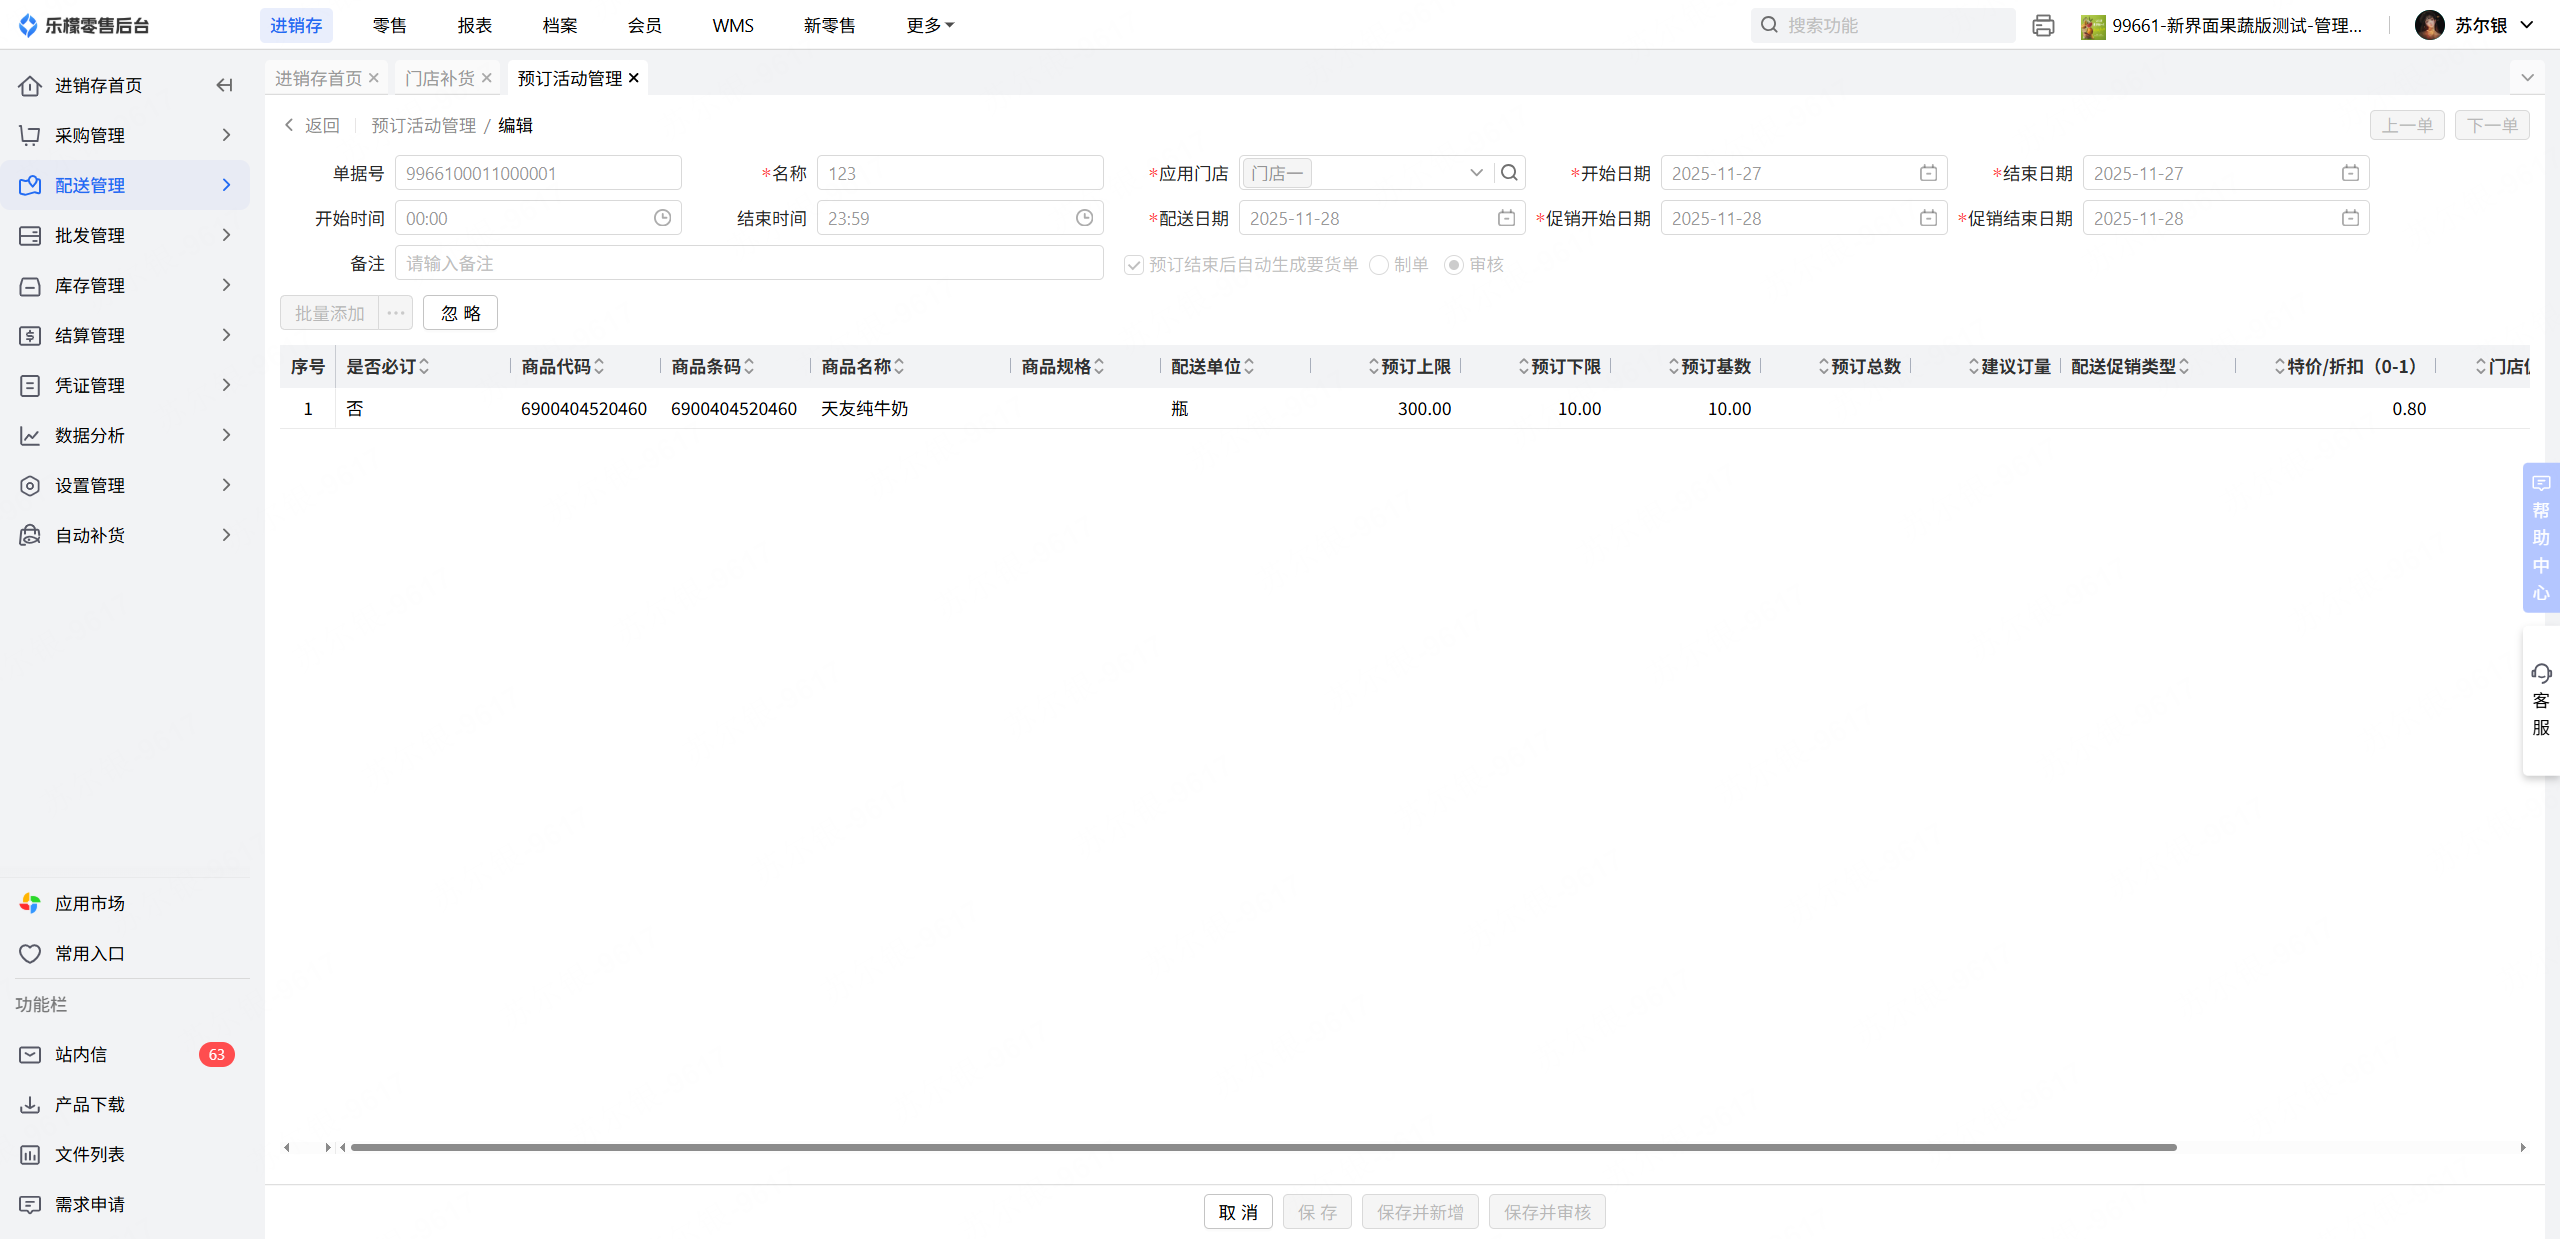This screenshot has height=1239, width=2560.
Task: Select the 制单 radio button
Action: tap(1379, 265)
